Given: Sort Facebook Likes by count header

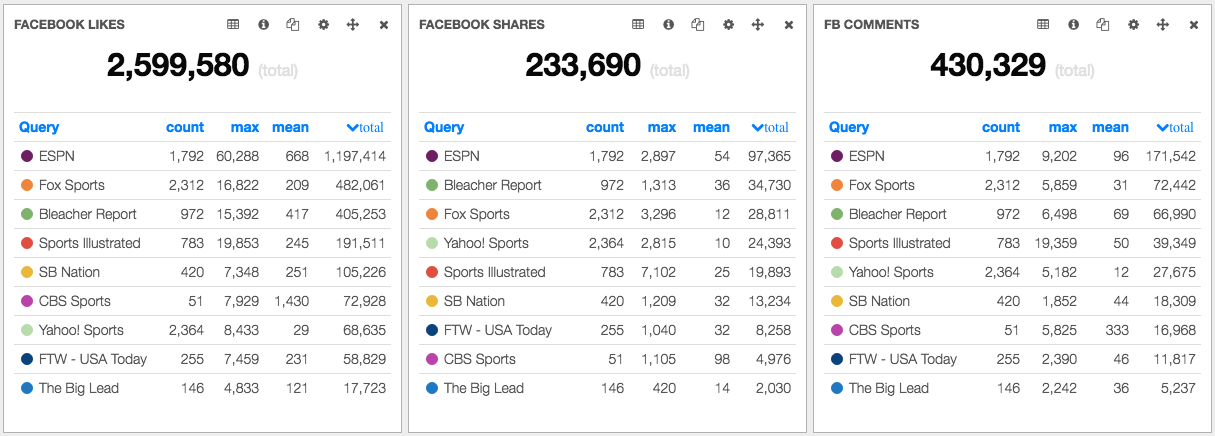Looking at the screenshot, I should click(x=185, y=127).
